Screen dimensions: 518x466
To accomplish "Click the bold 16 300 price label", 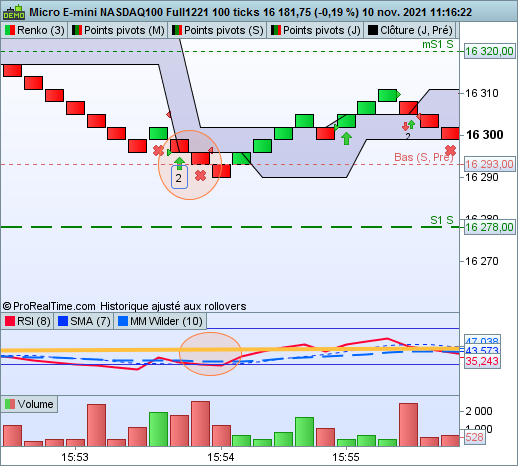I will pyautogui.click(x=484, y=135).
